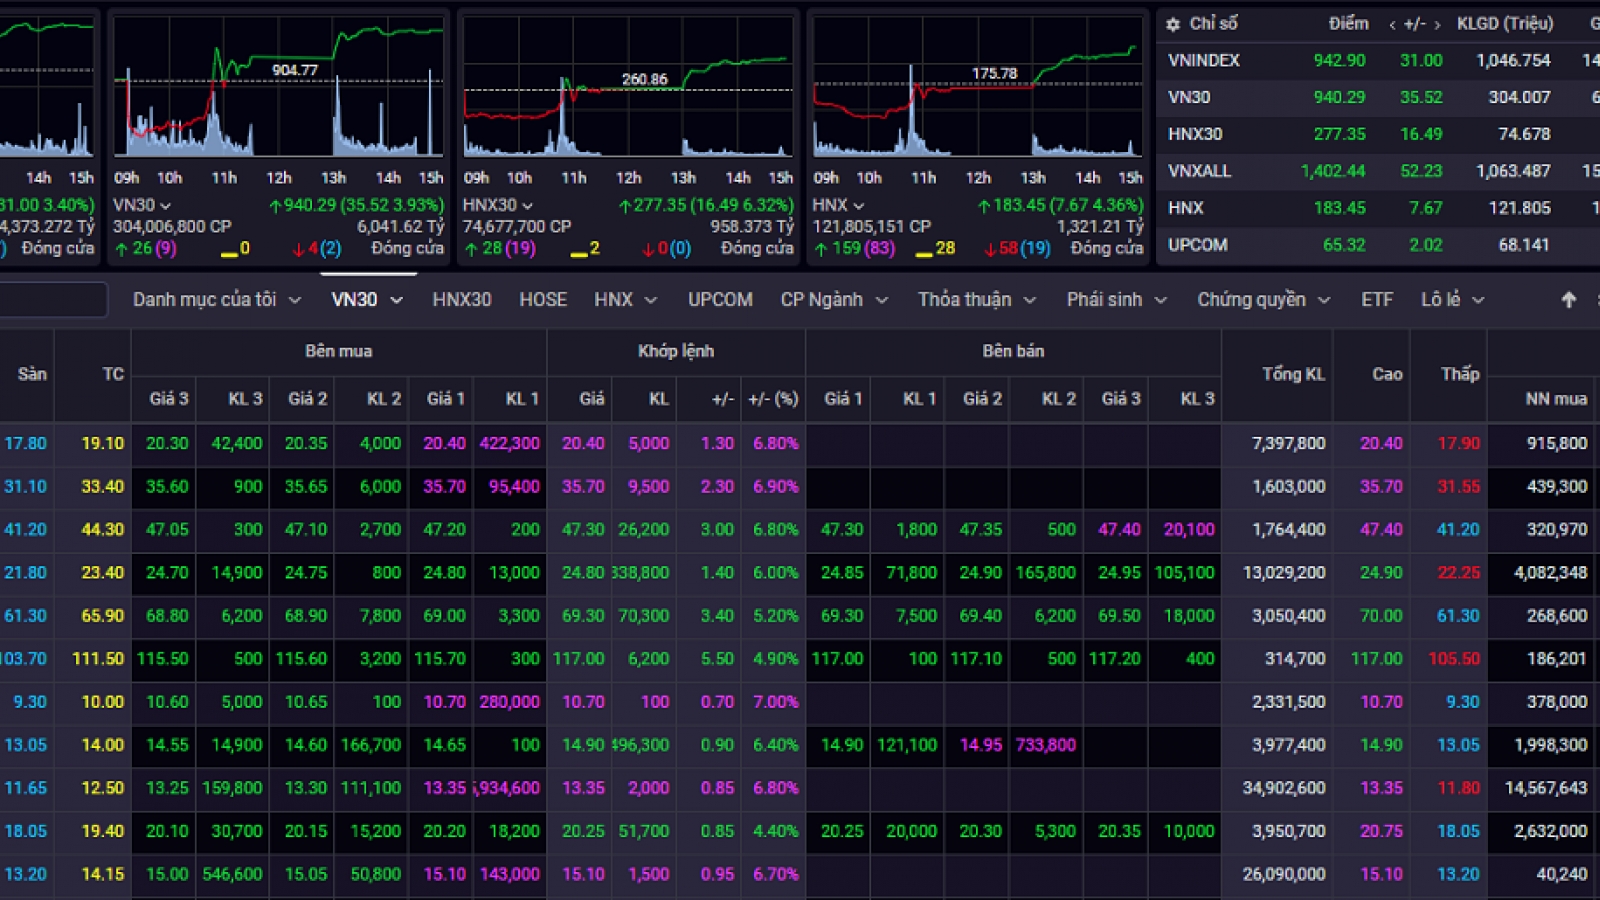This screenshot has width=1600, height=900.
Task: Expand the HNX chart index selector
Action: (859, 205)
